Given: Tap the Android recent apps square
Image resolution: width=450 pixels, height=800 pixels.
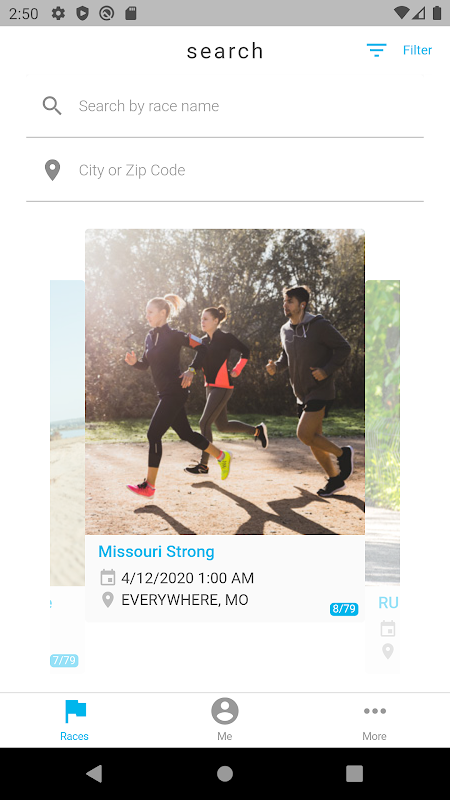Looking at the screenshot, I should coord(355,773).
